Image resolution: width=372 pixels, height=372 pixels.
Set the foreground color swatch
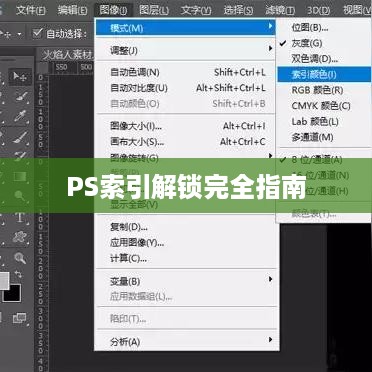[x=4, y=281]
